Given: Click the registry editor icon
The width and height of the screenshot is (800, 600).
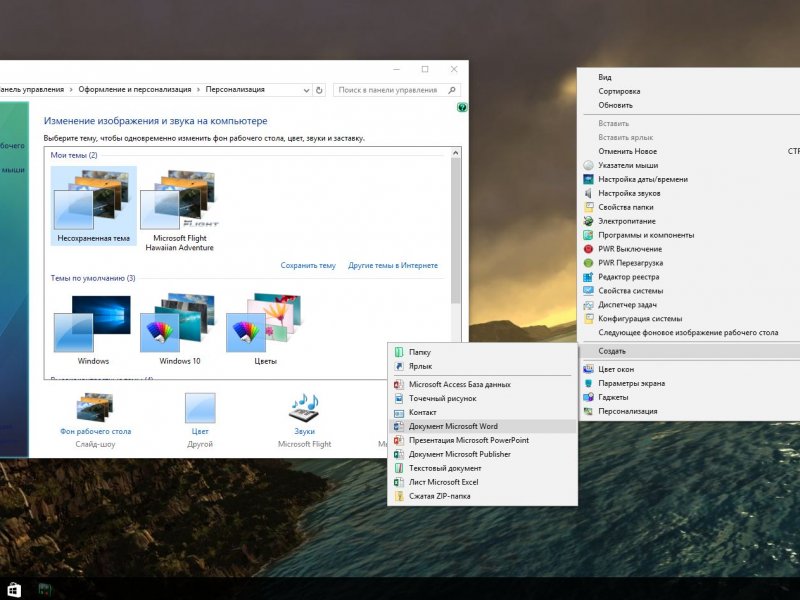Looking at the screenshot, I should click(x=588, y=277).
